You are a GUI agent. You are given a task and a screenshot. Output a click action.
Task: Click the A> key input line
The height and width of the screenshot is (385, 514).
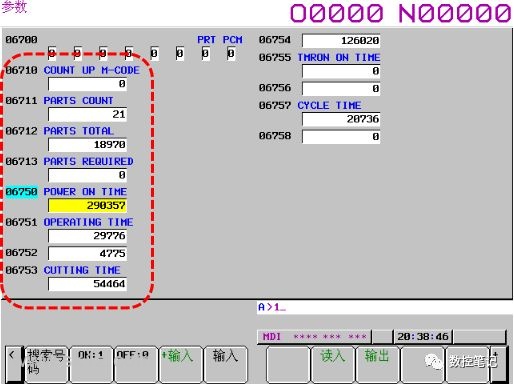coord(384,307)
